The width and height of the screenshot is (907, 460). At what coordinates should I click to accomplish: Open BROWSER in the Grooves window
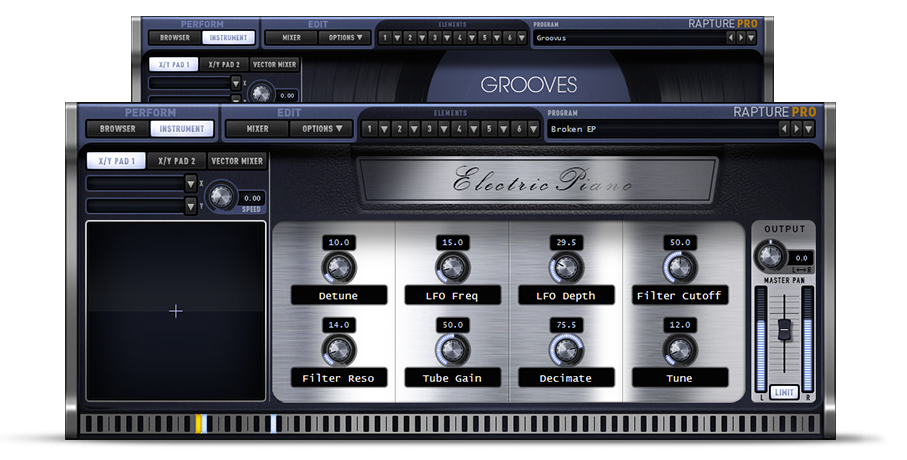coord(175,38)
